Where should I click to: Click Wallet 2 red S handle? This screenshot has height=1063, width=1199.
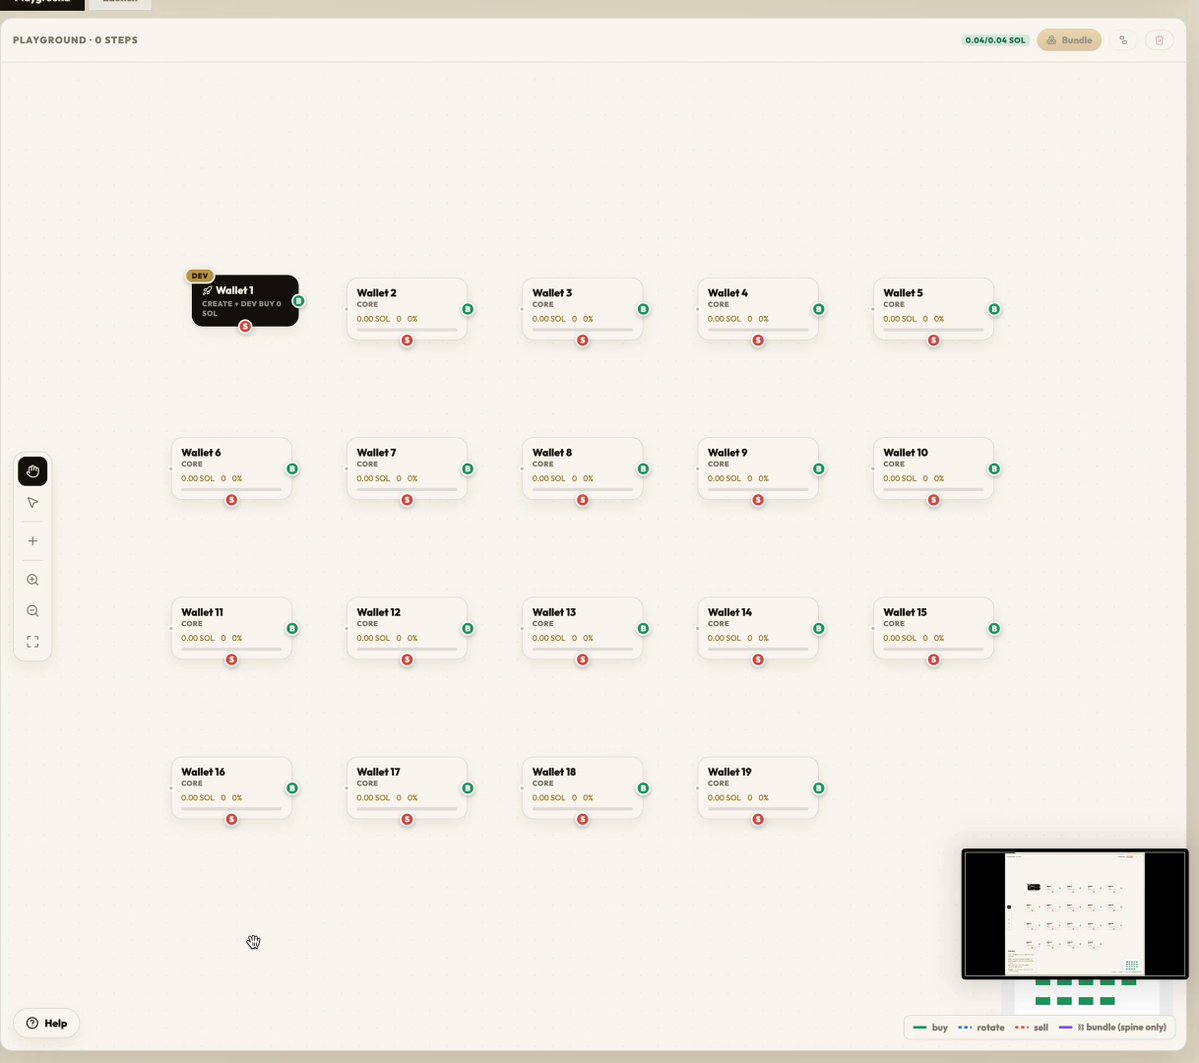(407, 340)
